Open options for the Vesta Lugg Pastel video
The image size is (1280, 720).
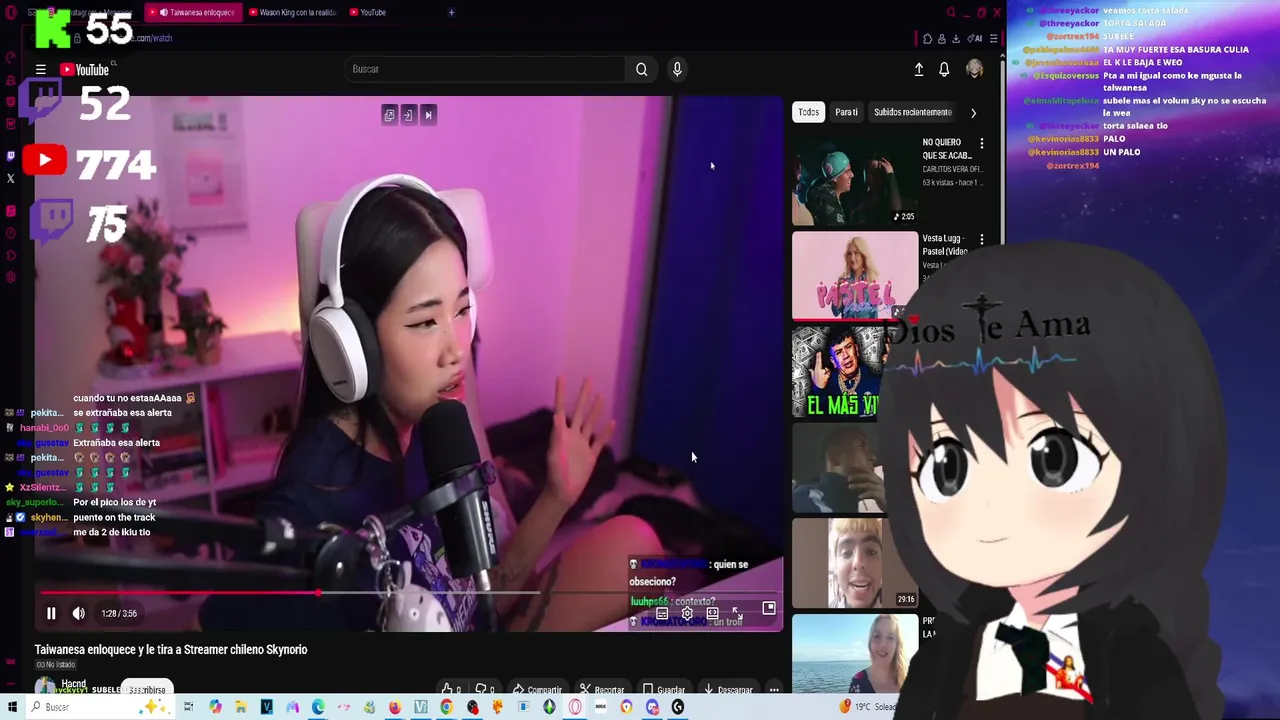pyautogui.click(x=982, y=240)
